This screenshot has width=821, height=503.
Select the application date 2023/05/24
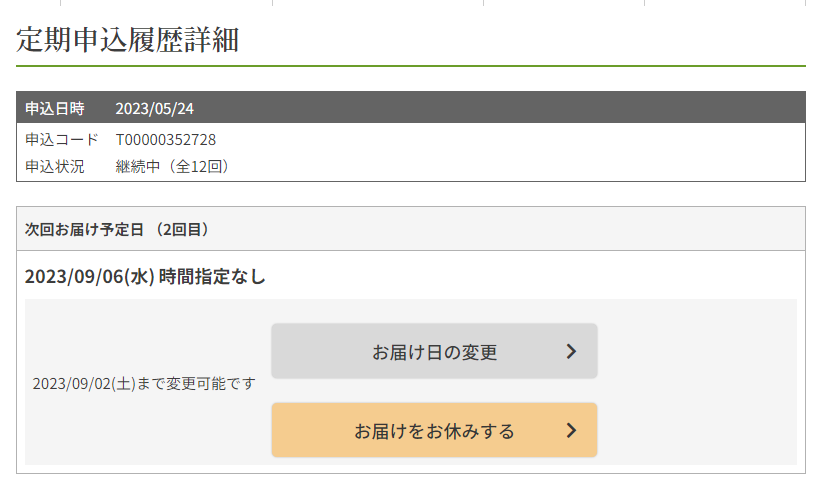click(x=154, y=108)
